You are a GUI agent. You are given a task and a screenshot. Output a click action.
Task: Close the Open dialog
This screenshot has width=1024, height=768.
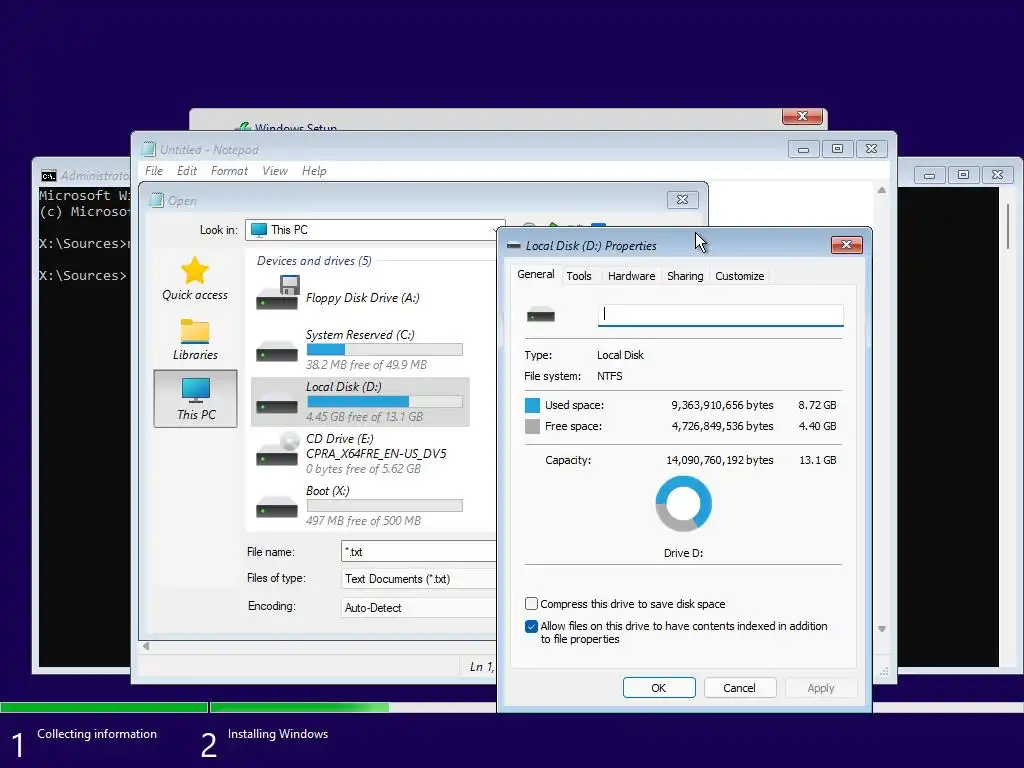click(682, 200)
